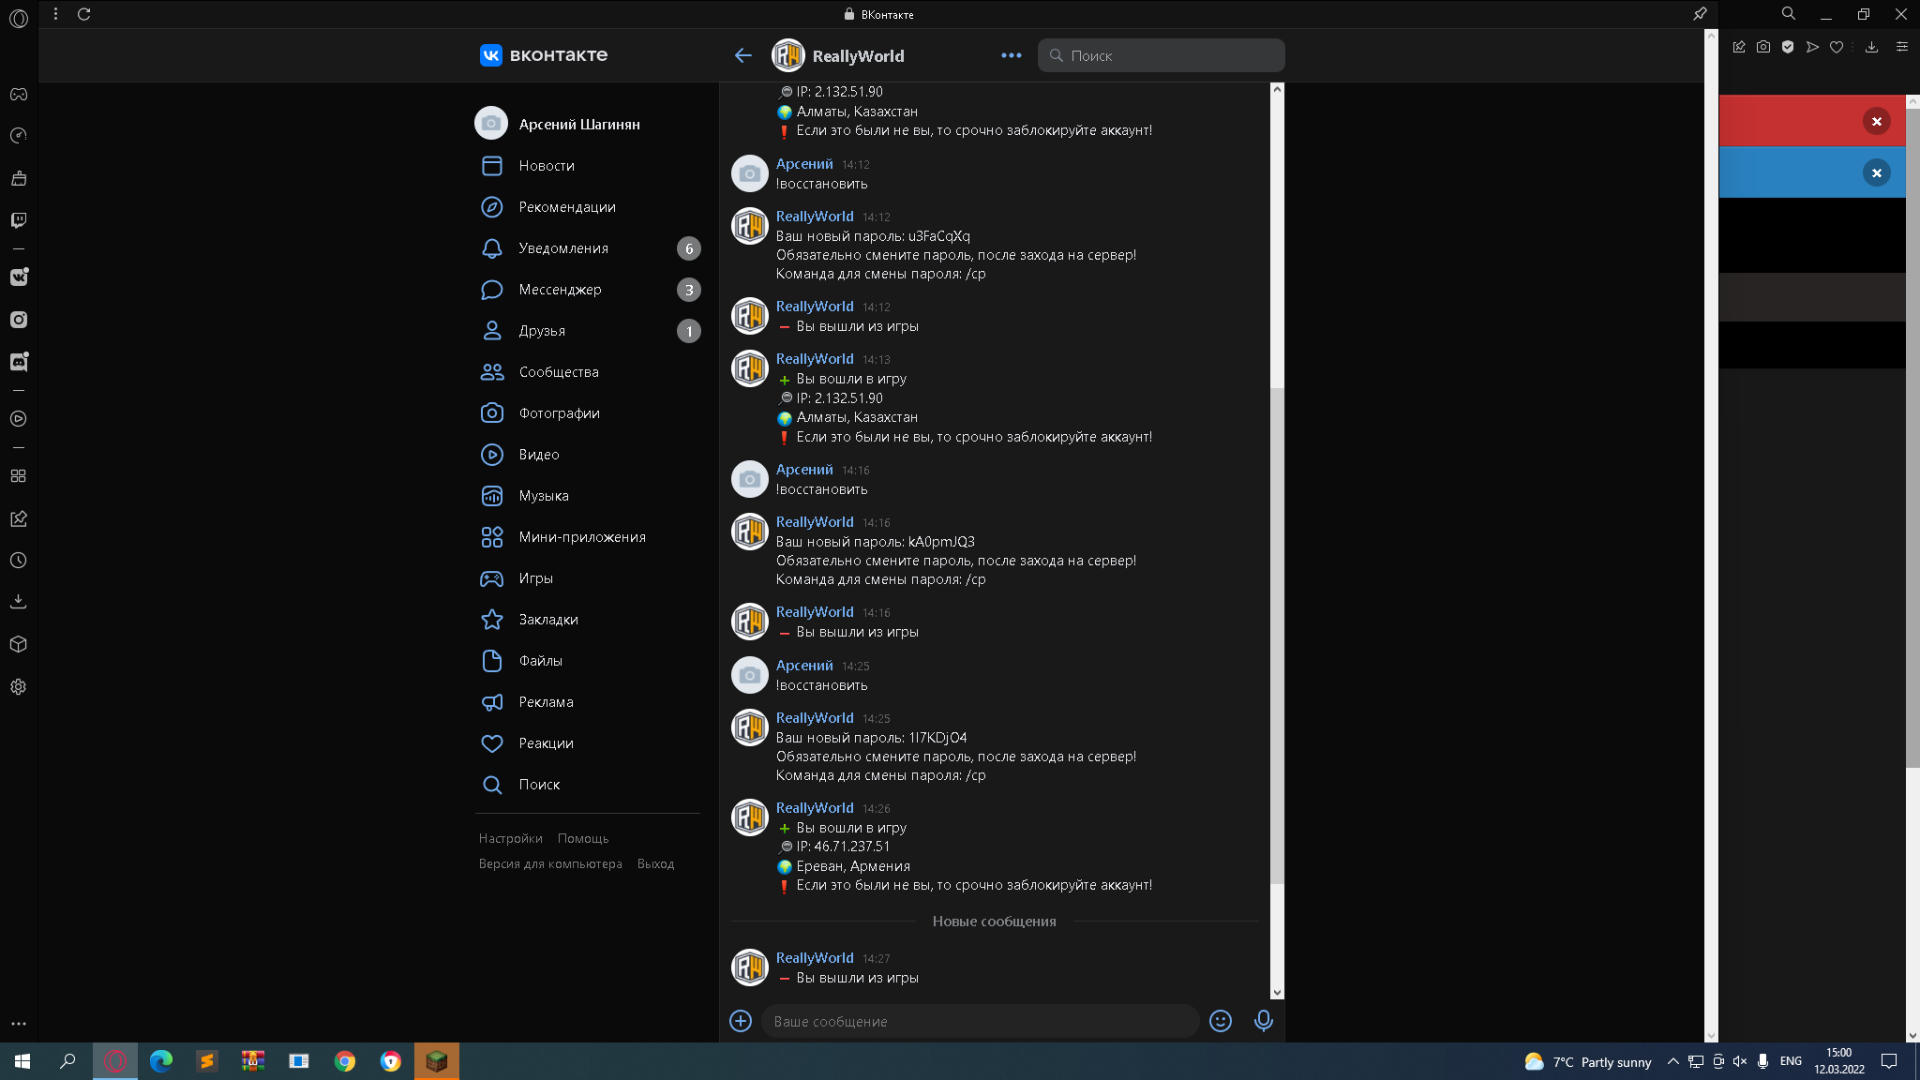Open Easy Setup sliders icon in the toolbar
The height and width of the screenshot is (1080, 1920).
pyautogui.click(x=1902, y=47)
